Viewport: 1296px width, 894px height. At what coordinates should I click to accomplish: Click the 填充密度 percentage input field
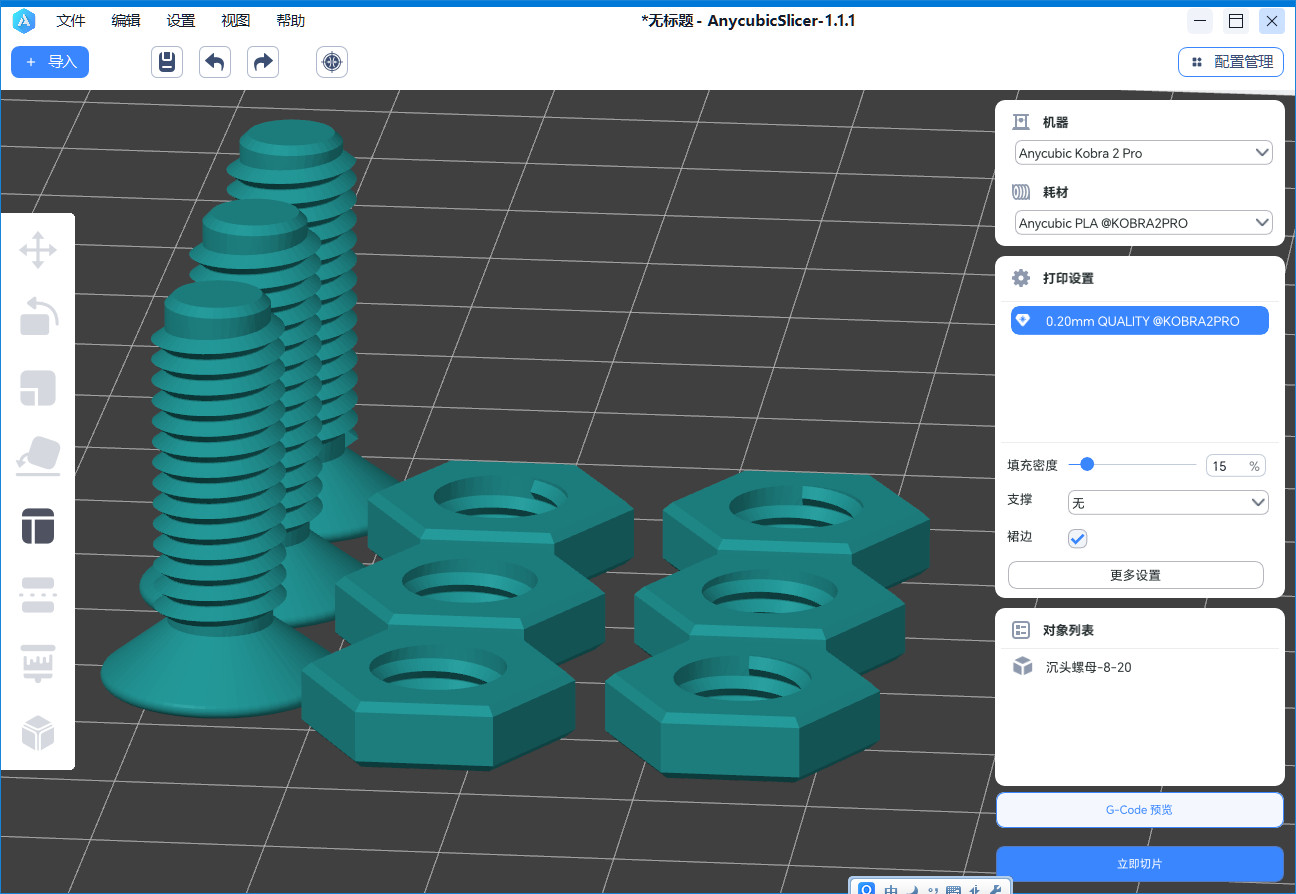pyautogui.click(x=1236, y=466)
